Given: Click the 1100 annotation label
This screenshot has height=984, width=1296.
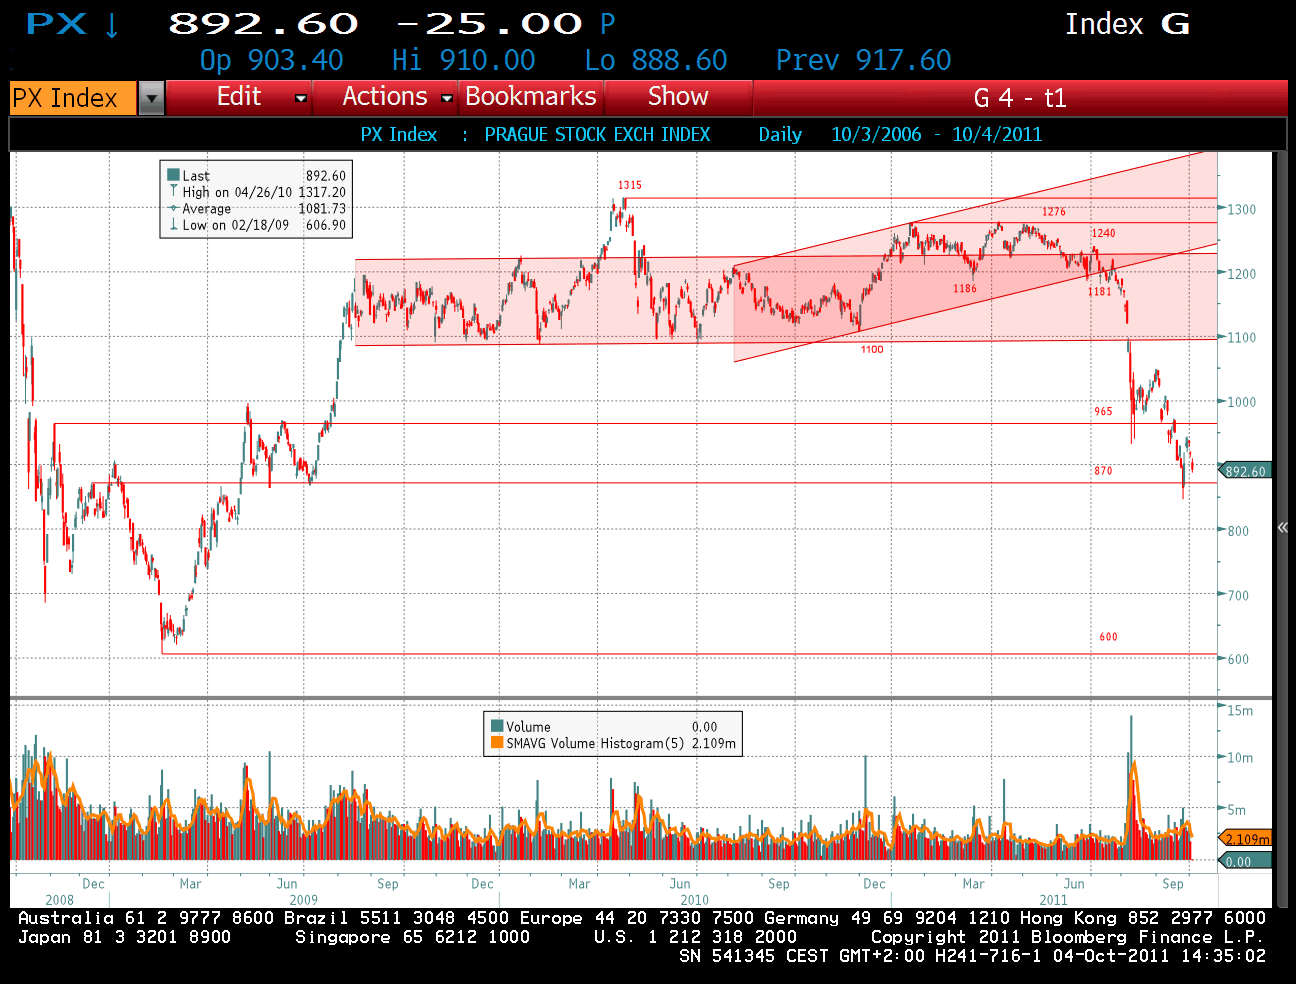Looking at the screenshot, I should tap(872, 349).
